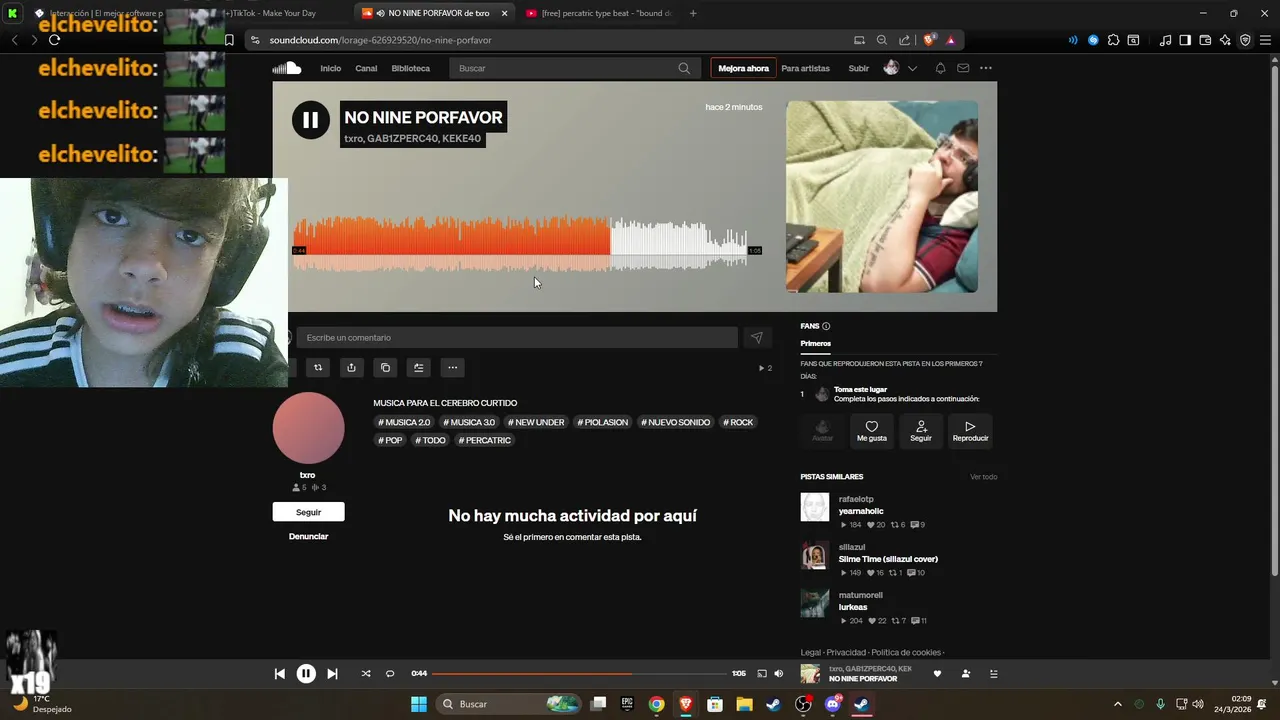1280x720 pixels.
Task: Switch to the percatric type beat YouTube tab
Action: coord(598,13)
